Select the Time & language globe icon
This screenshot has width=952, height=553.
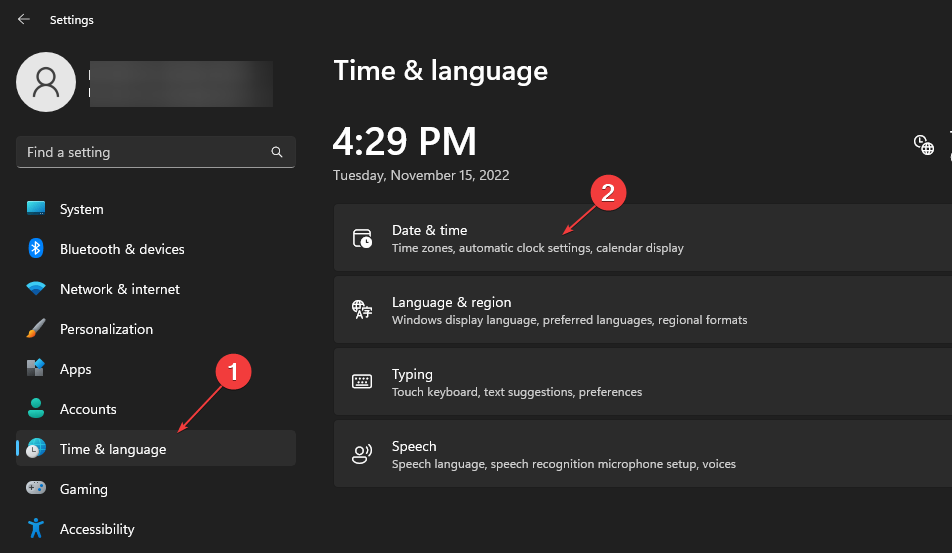tap(36, 448)
